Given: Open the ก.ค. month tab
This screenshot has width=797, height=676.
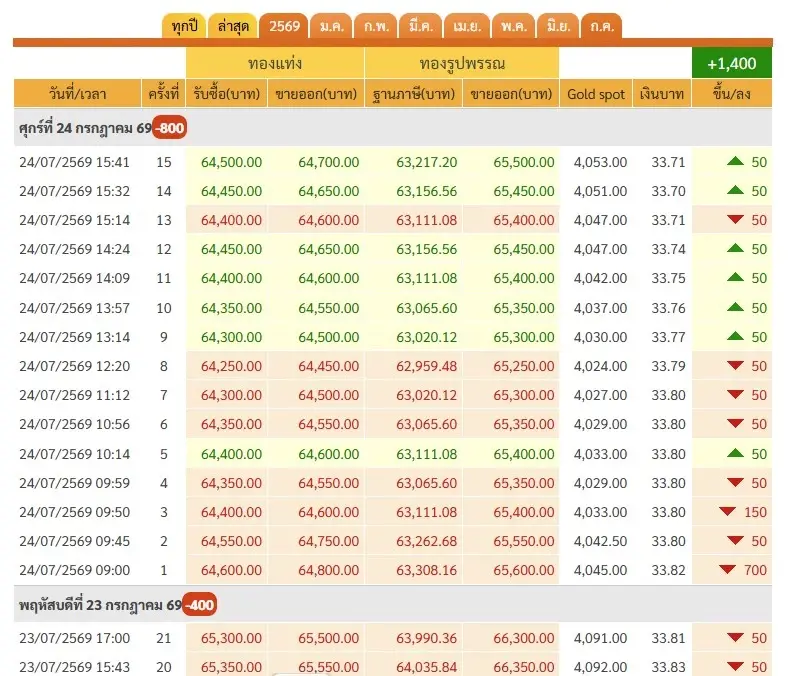Looking at the screenshot, I should tap(602, 26).
